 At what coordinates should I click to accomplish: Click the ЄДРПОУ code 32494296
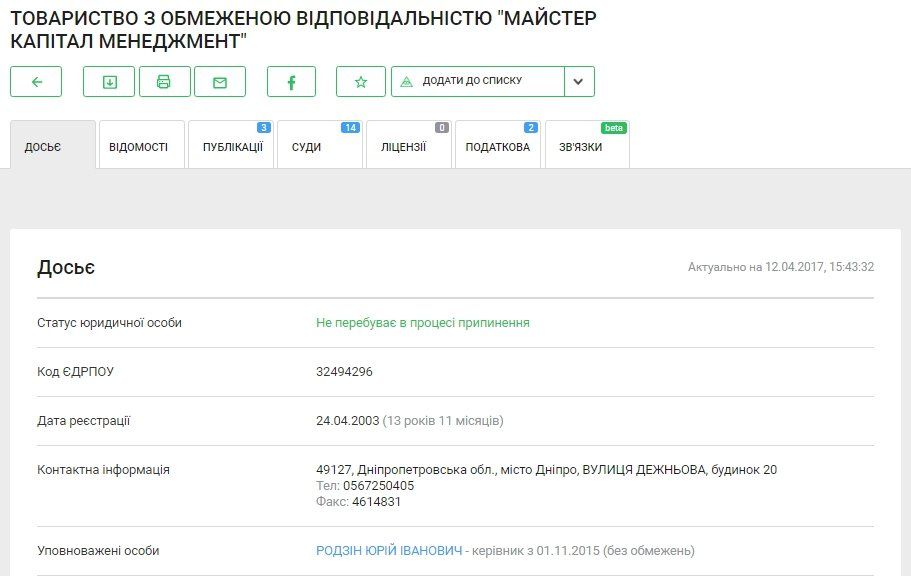click(x=345, y=369)
